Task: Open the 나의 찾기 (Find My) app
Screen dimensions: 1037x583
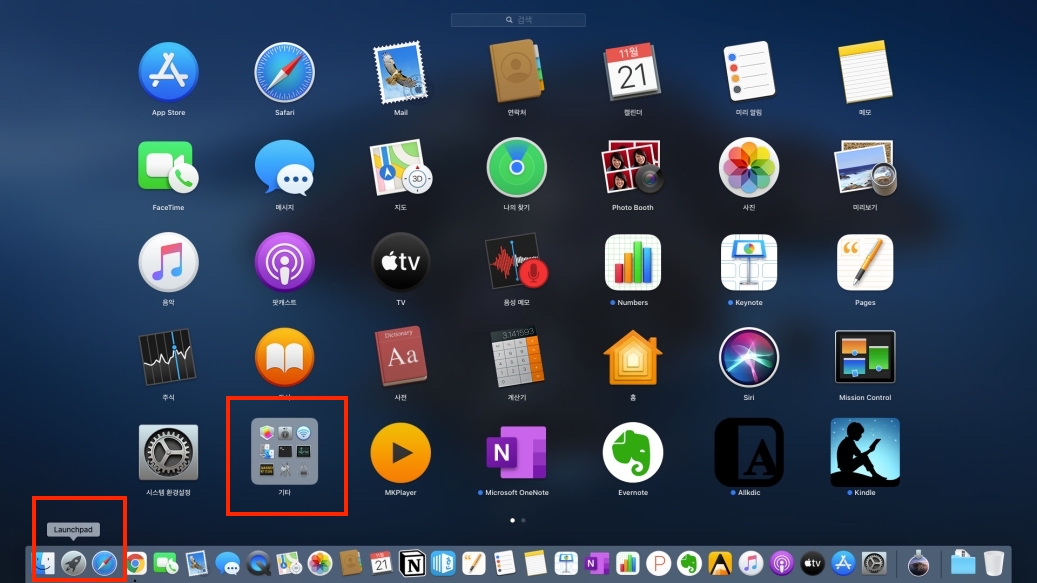Action: (517, 167)
